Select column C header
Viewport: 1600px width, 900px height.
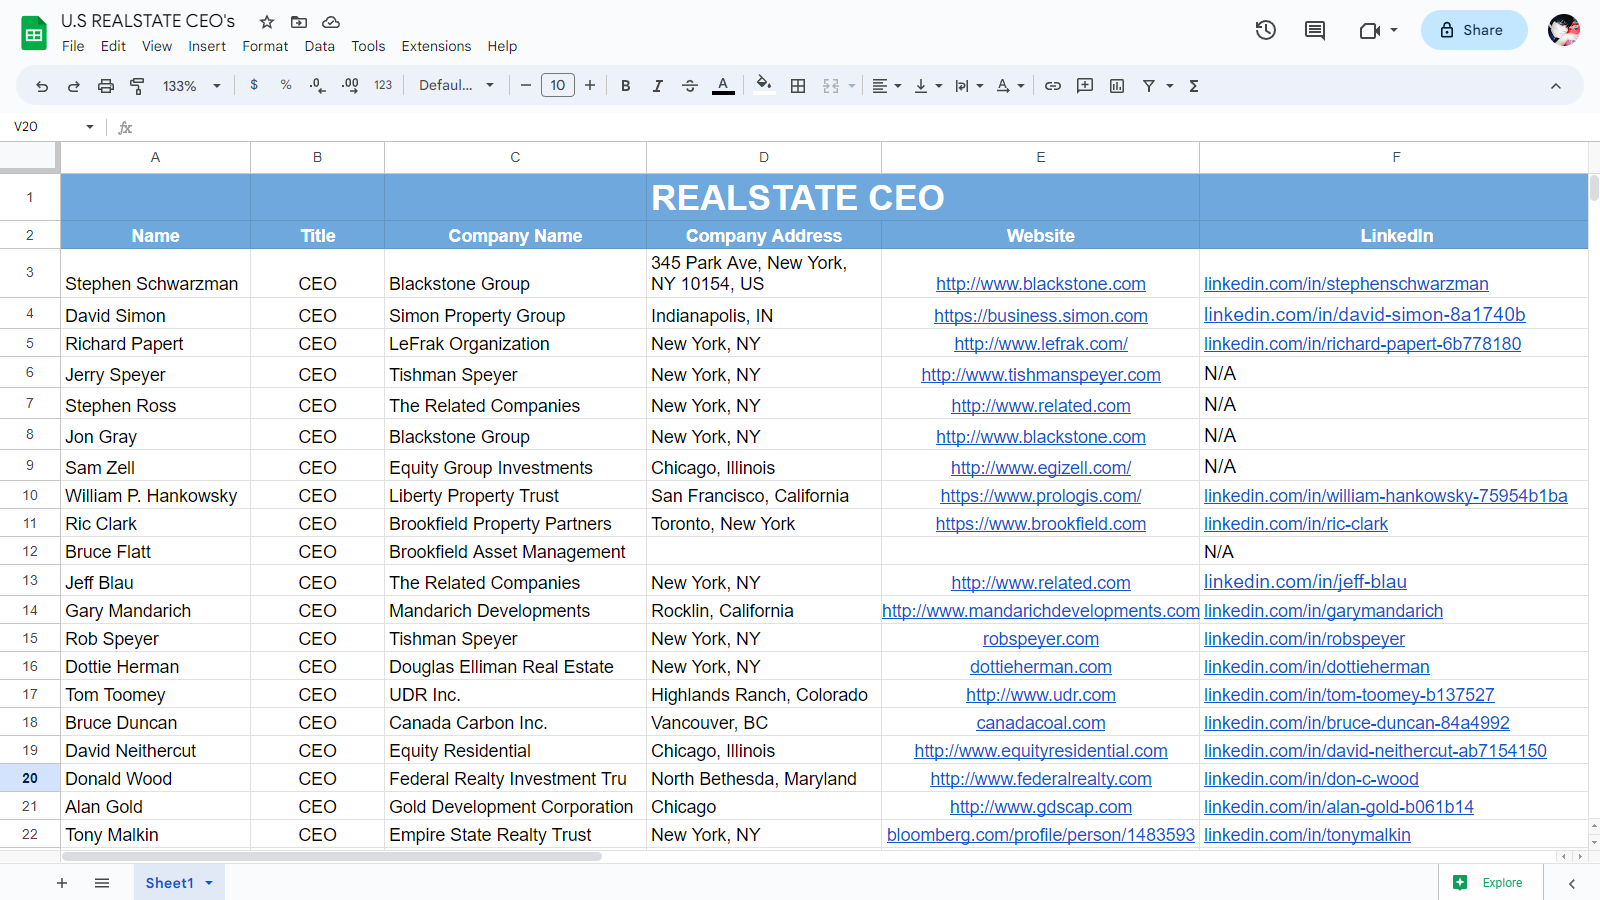(x=515, y=157)
